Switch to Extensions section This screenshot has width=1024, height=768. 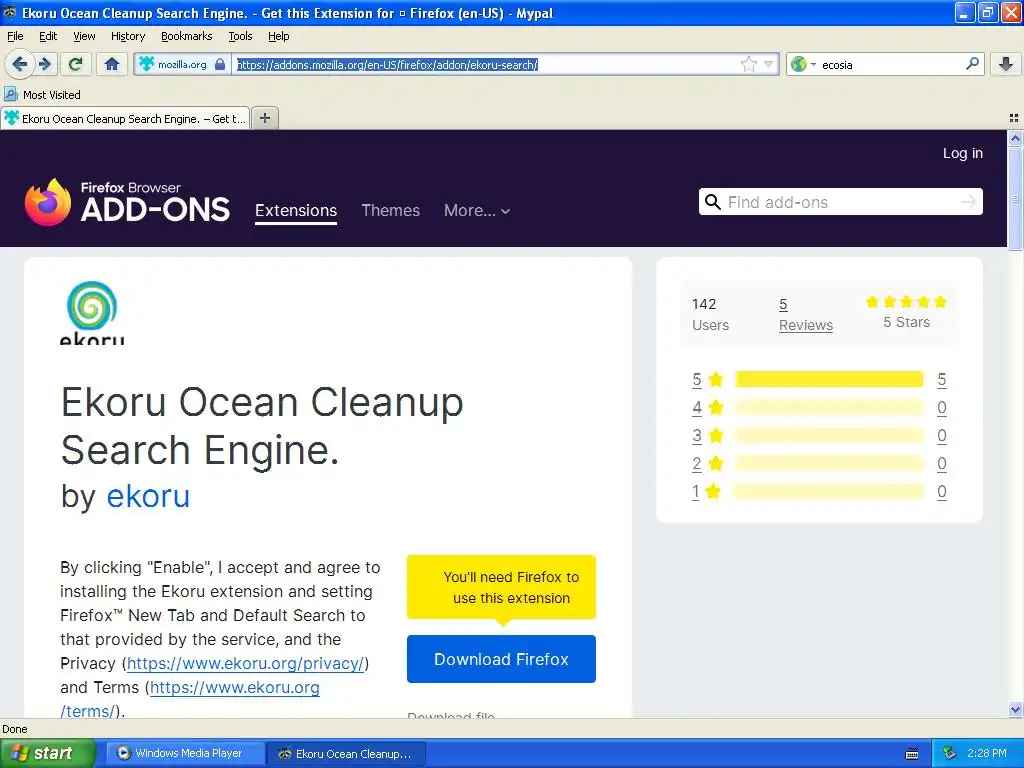pos(296,210)
